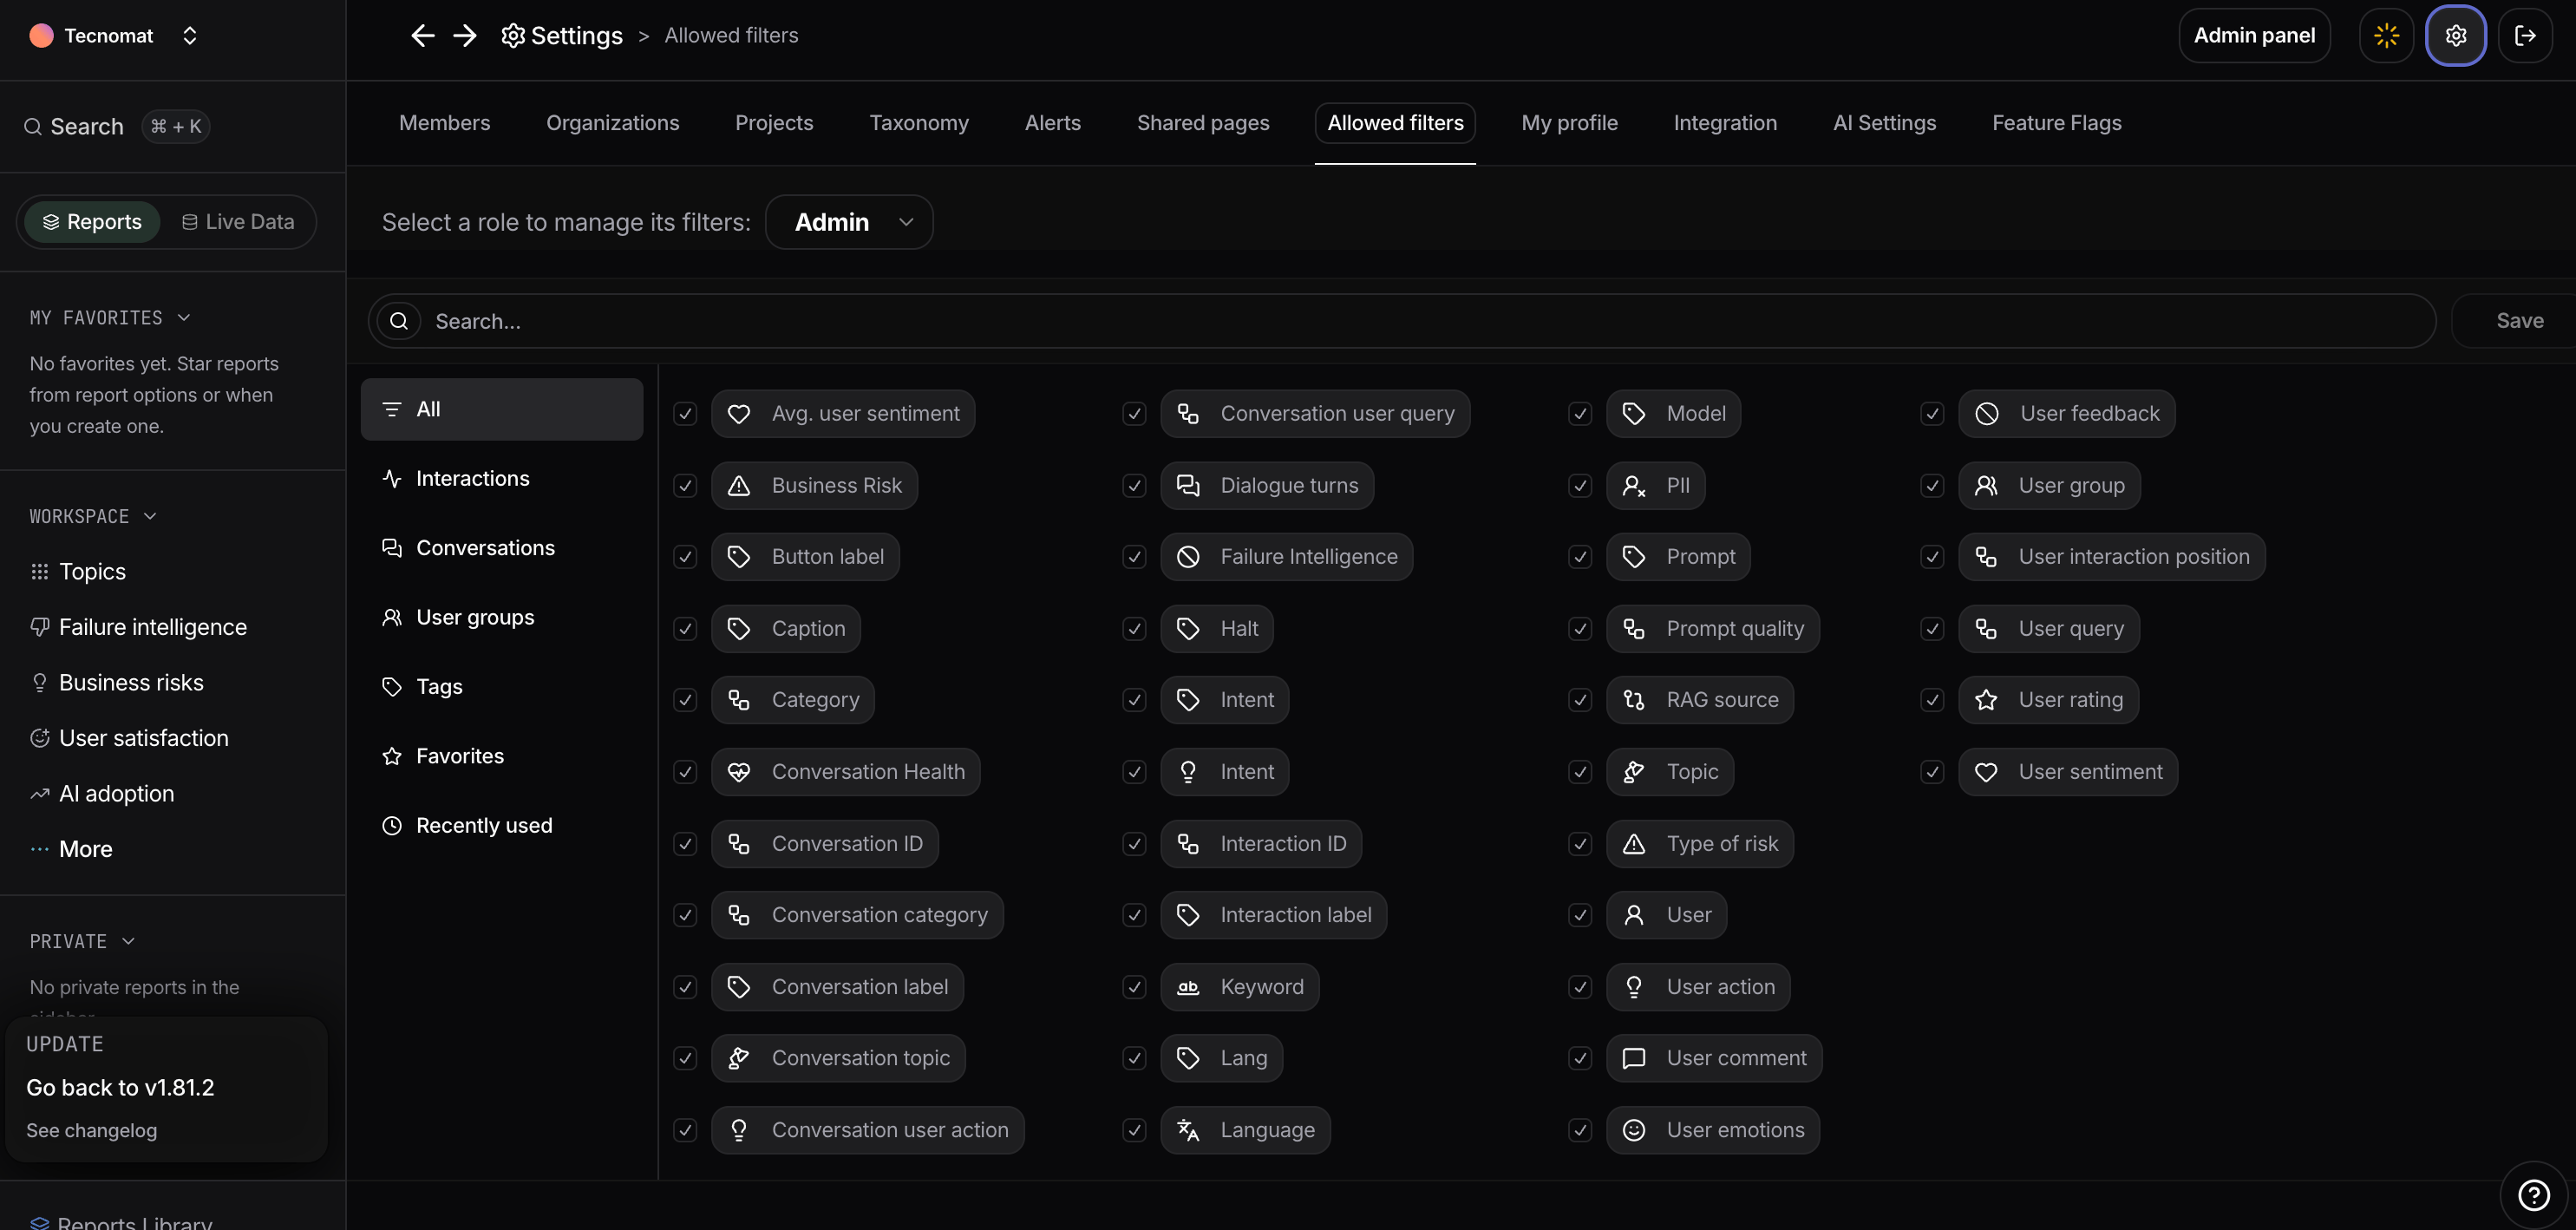Image resolution: width=2576 pixels, height=1230 pixels.
Task: Click the smiley icon on User emotions
Action: pyautogui.click(x=1634, y=1130)
